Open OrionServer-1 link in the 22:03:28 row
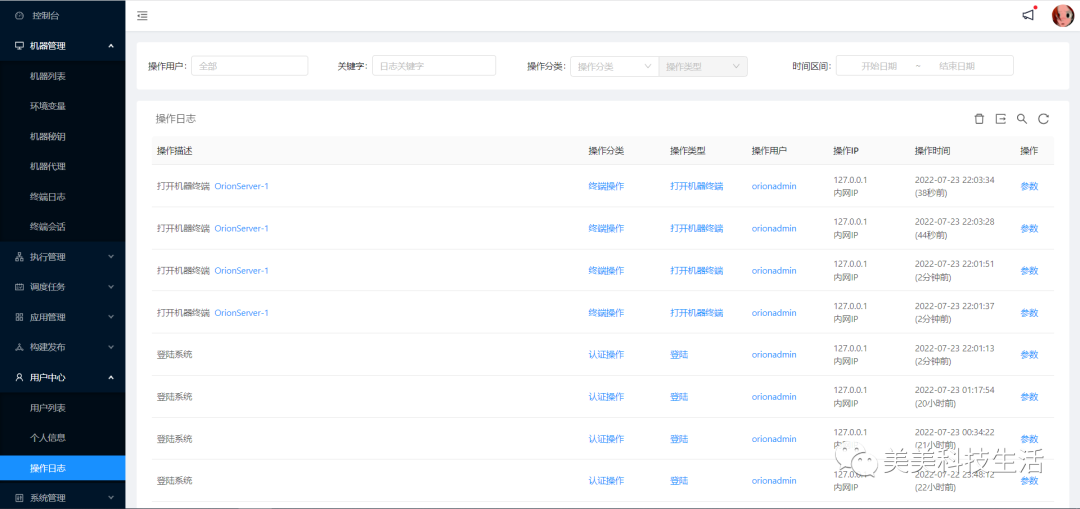Screen dimensions: 1080x509 pos(241,228)
